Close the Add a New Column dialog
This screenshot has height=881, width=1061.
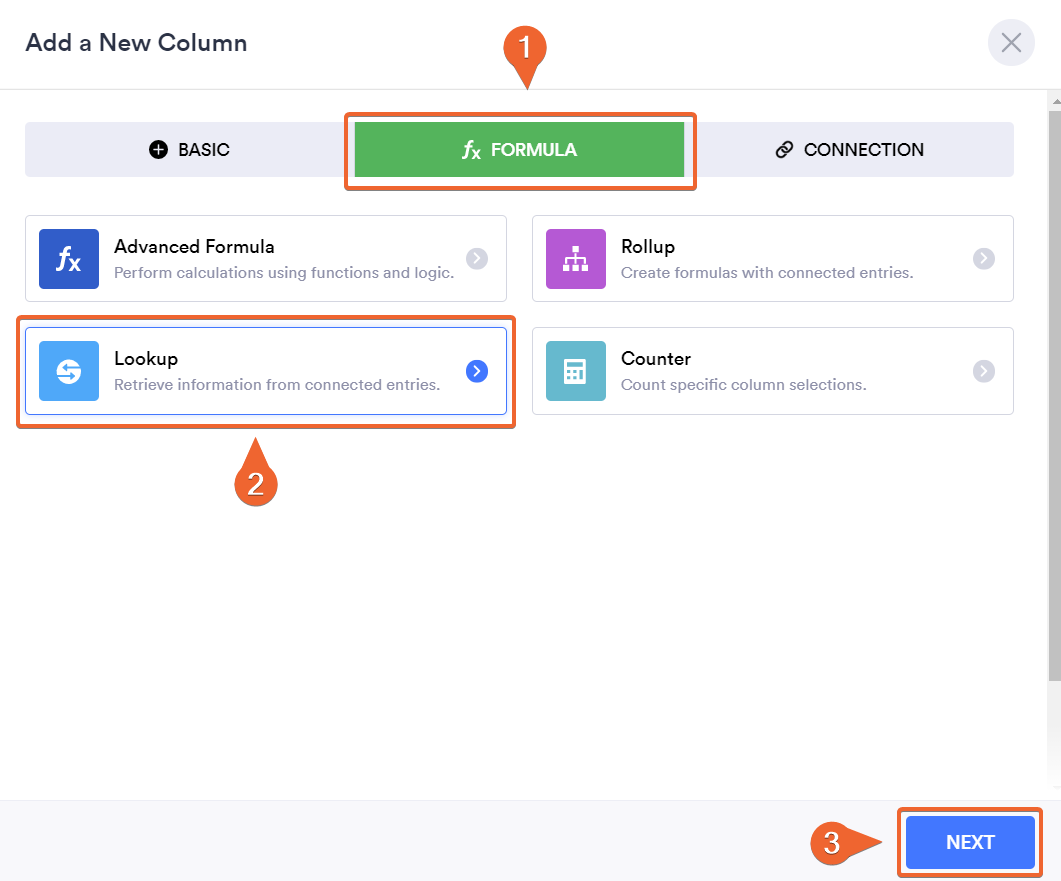(1011, 43)
